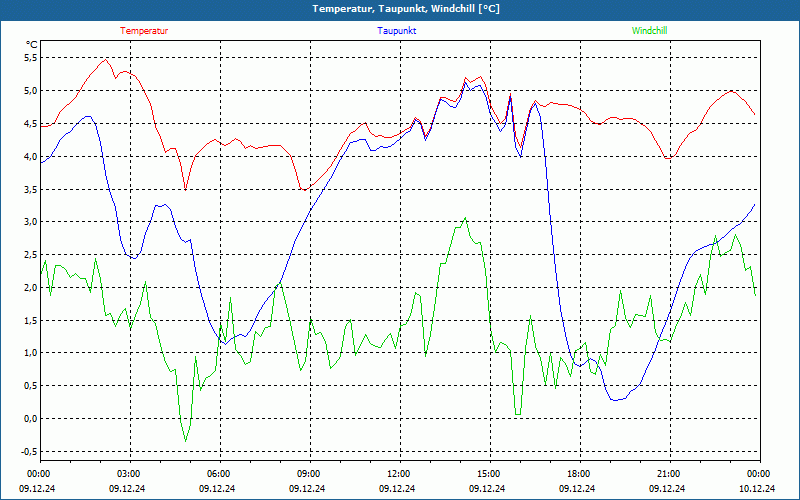The width and height of the screenshot is (800, 500).
Task: Click the 5,5 y-axis value
Action: (31, 58)
